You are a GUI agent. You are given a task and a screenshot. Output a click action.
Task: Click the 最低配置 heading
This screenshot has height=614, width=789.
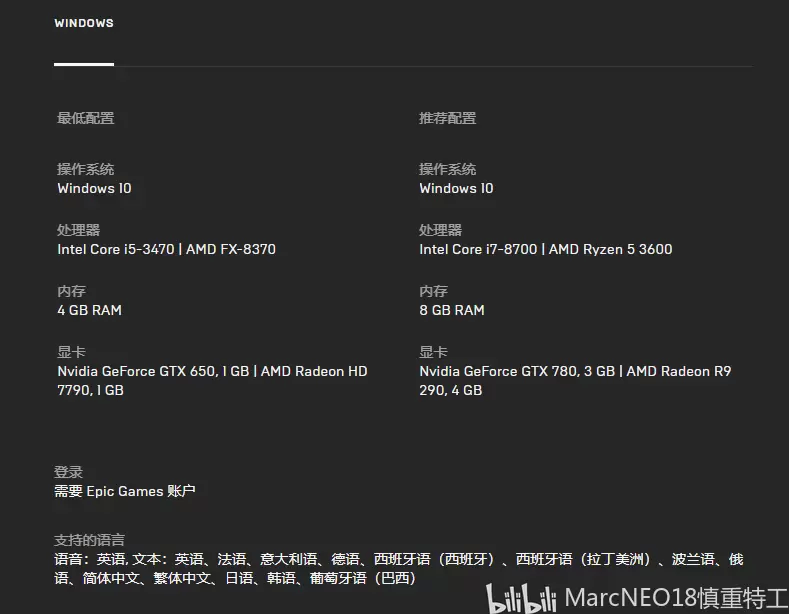coord(86,118)
